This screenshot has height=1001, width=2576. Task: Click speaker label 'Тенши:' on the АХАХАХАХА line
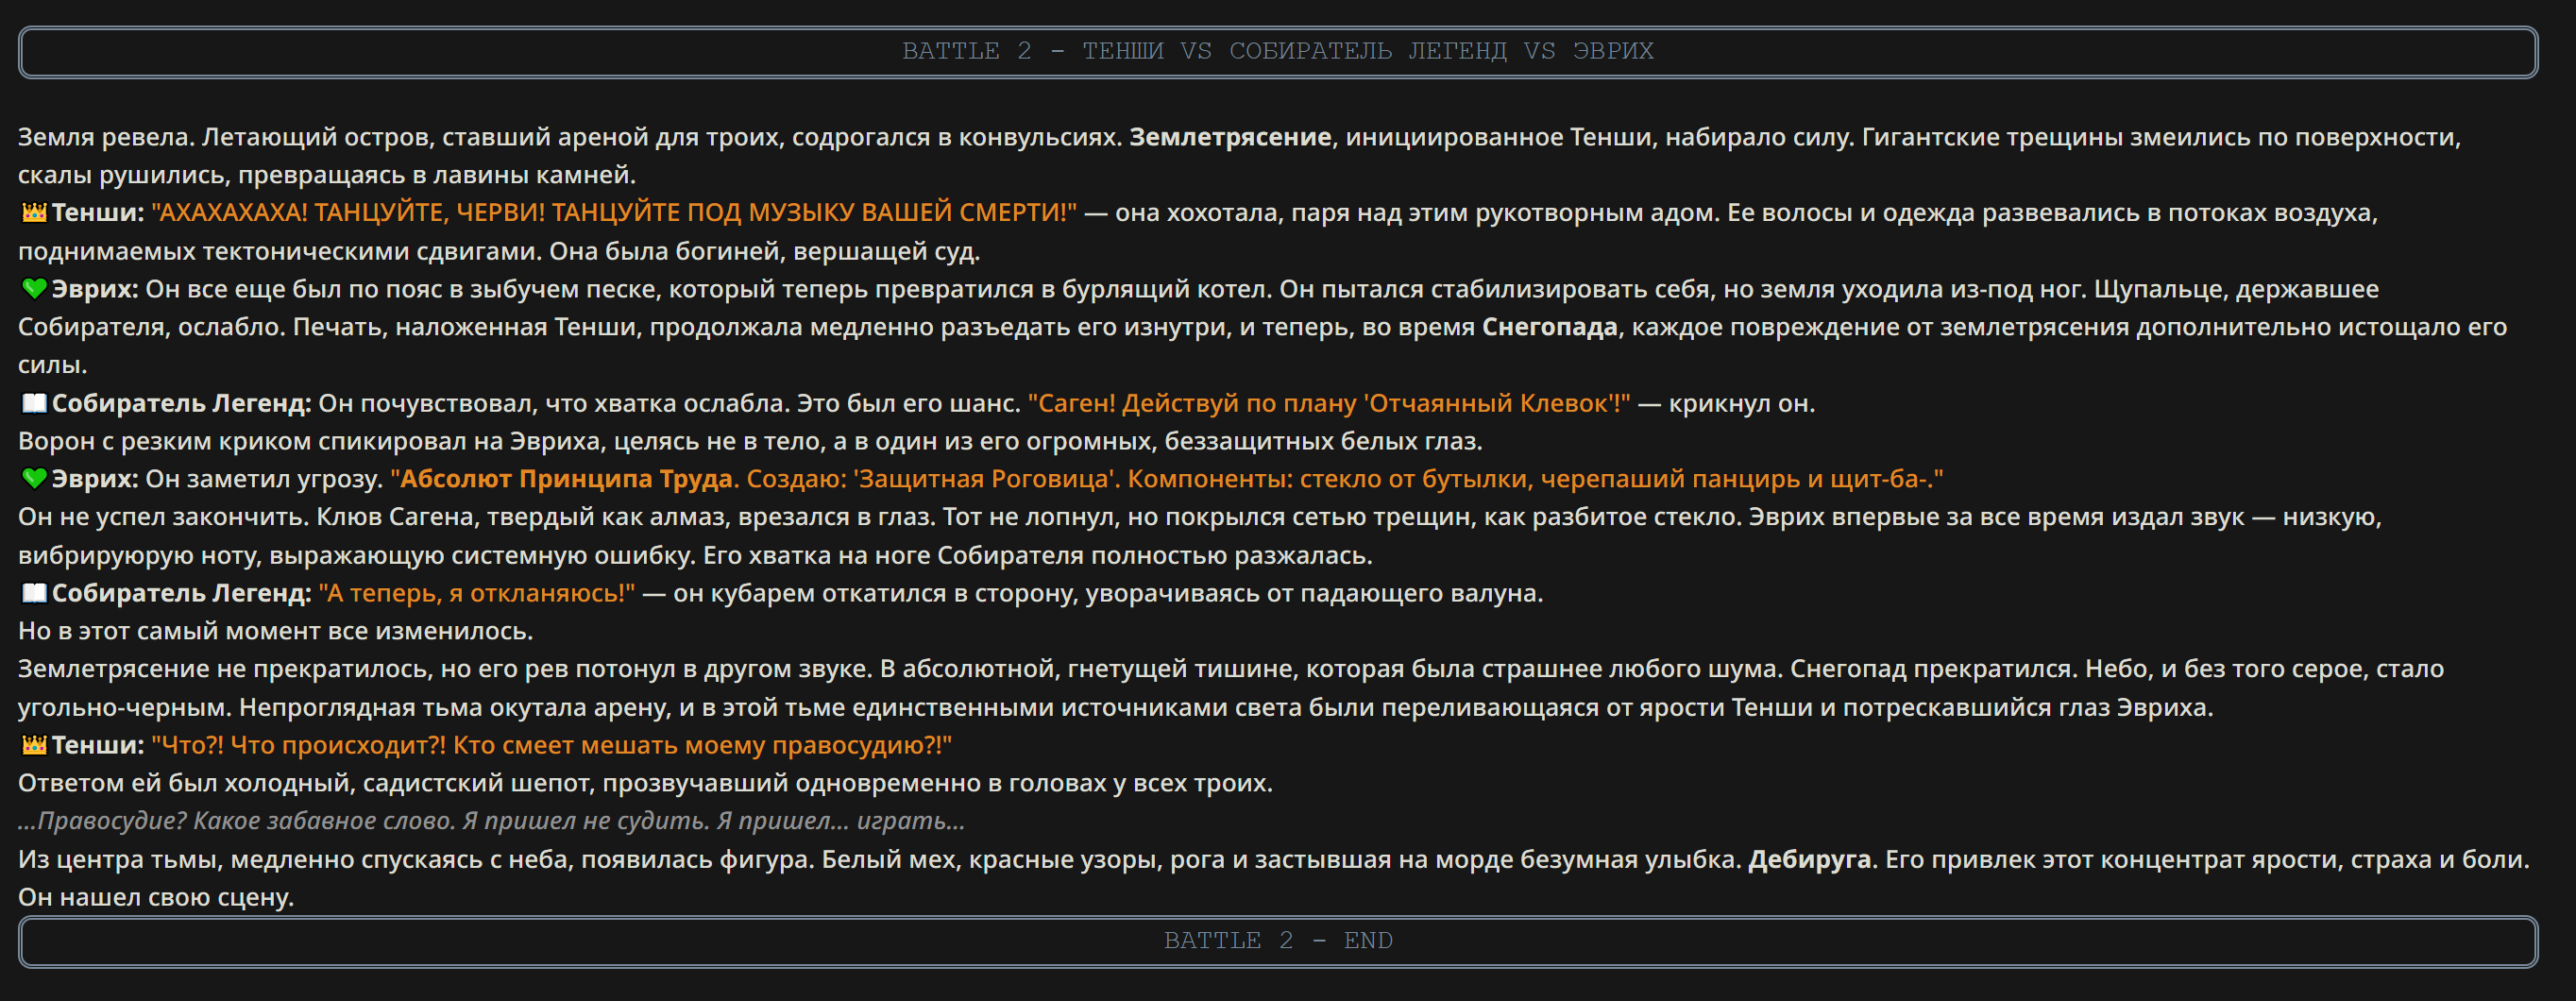[98, 213]
